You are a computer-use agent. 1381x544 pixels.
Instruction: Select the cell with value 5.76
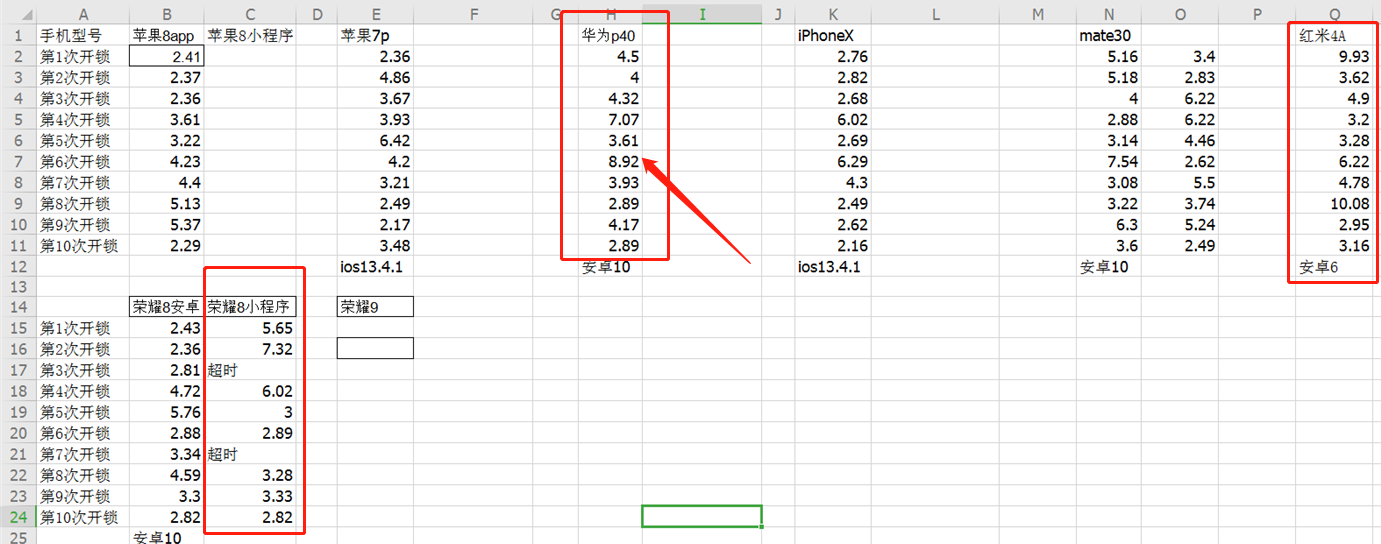167,412
